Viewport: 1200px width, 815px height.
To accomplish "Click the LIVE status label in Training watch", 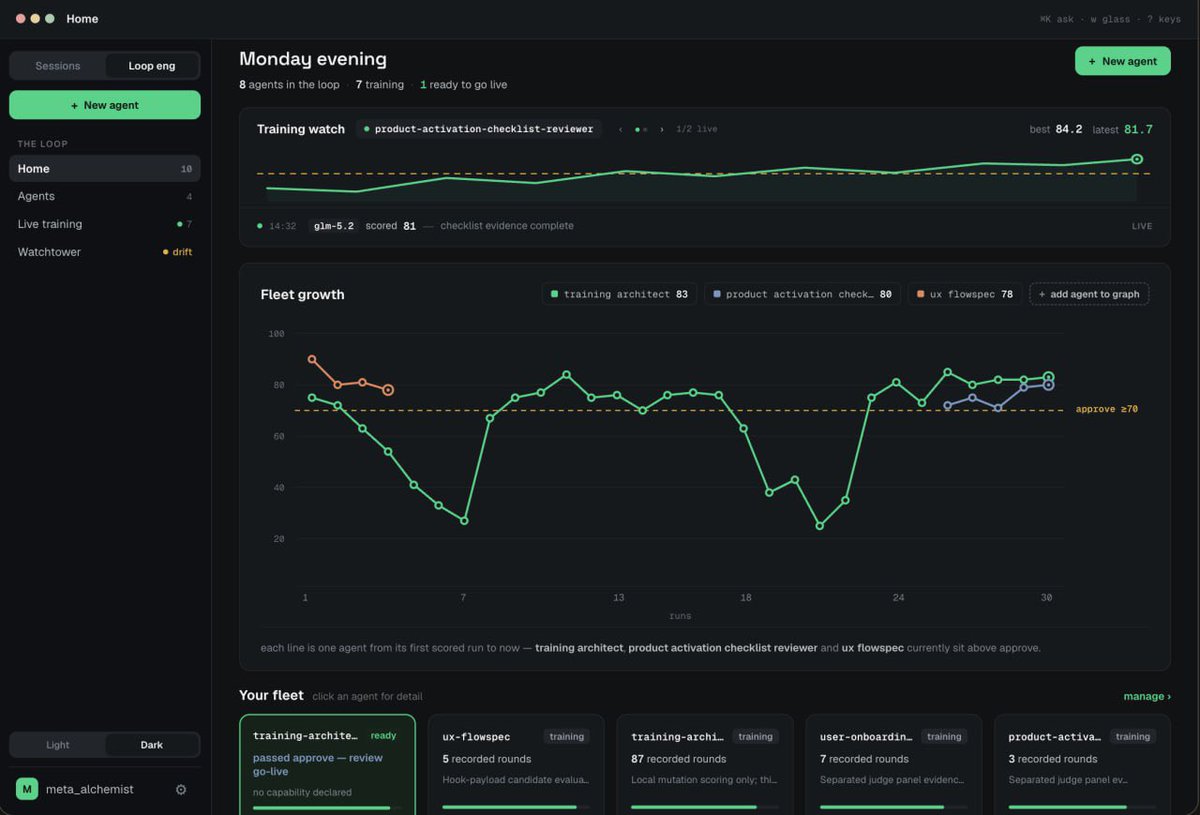I will (x=1142, y=226).
